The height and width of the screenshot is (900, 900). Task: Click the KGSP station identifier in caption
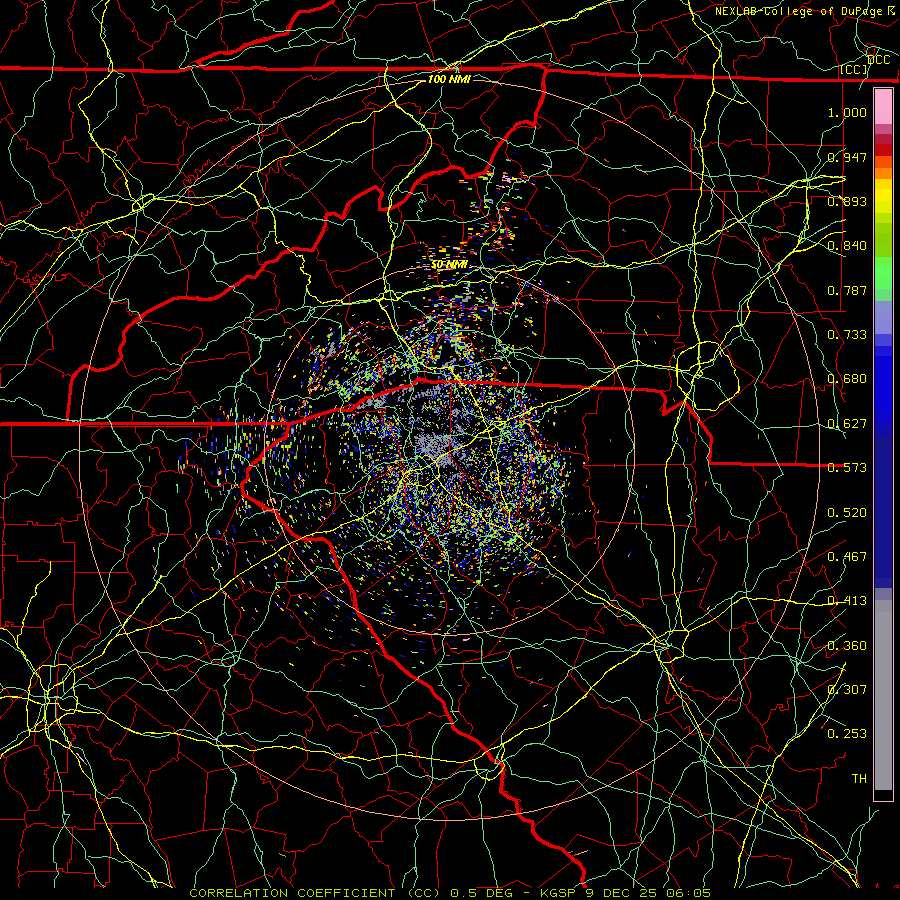(x=558, y=893)
